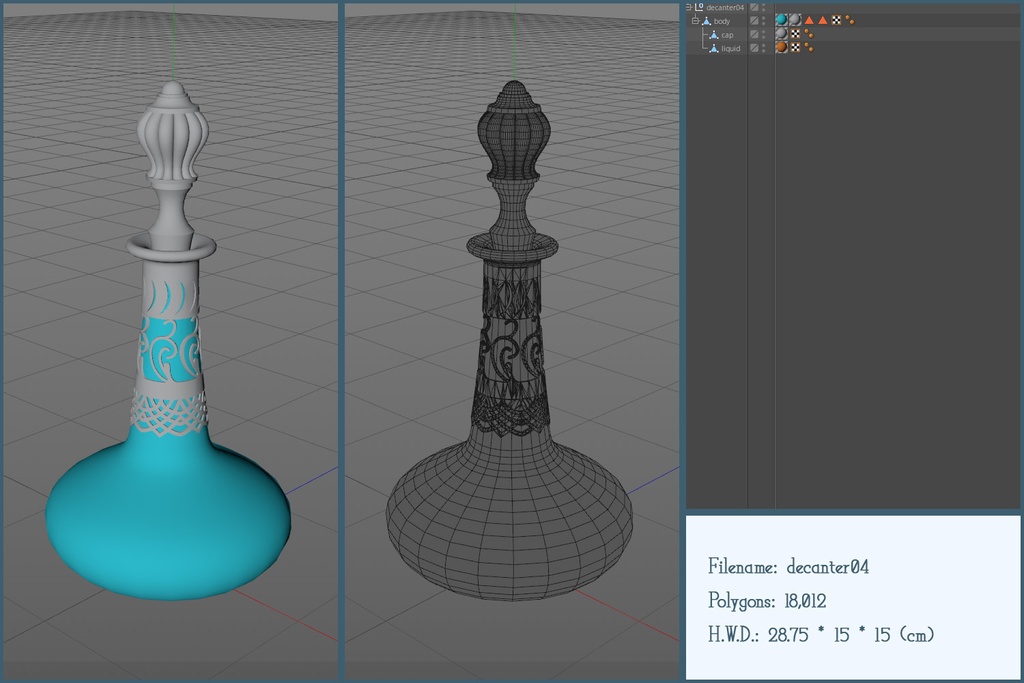Select the orange material tag on liquid
This screenshot has width=1024, height=683.
[x=782, y=47]
